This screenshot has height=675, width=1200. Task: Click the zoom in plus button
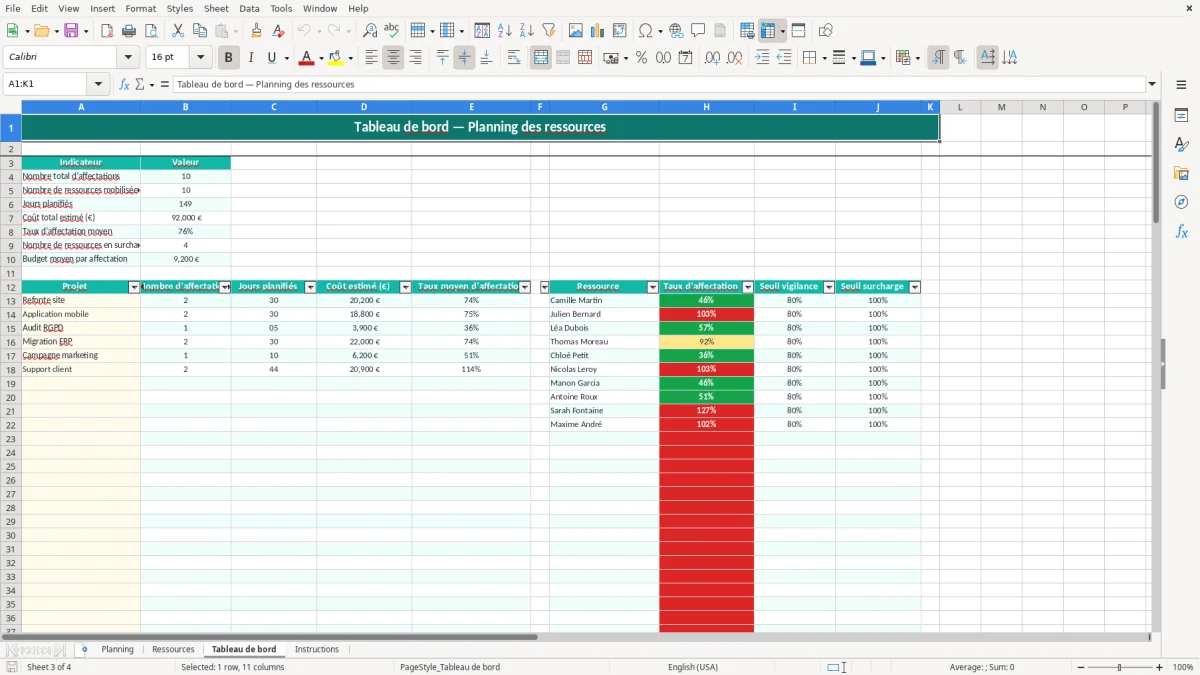1160,667
